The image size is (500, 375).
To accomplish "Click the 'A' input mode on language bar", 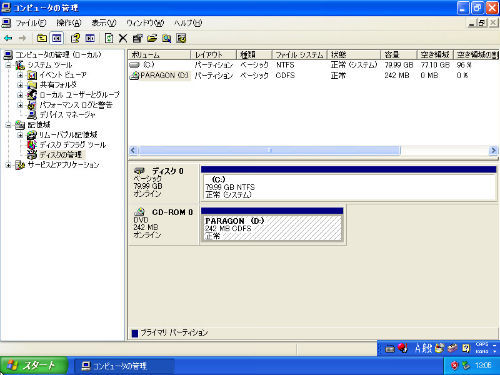I will [x=418, y=349].
